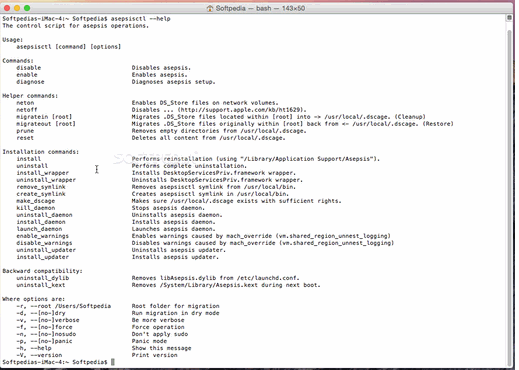Click the support.apple.com URL text

[x=241, y=110]
